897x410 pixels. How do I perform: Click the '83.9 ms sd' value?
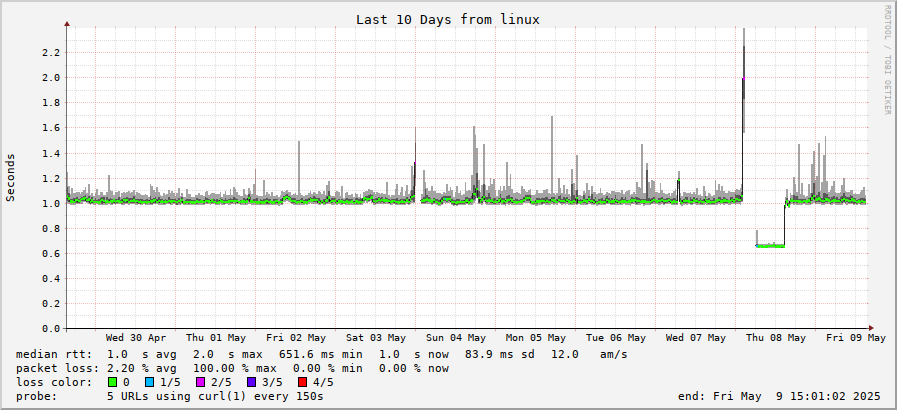click(500, 355)
